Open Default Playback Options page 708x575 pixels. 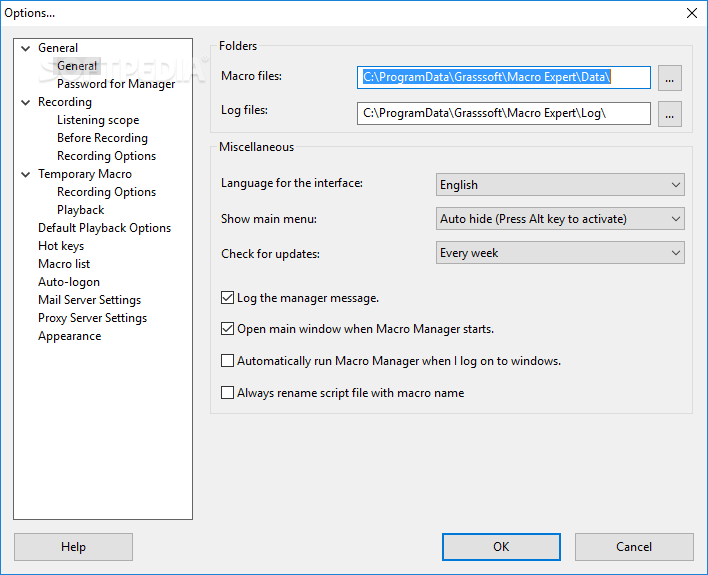(104, 228)
